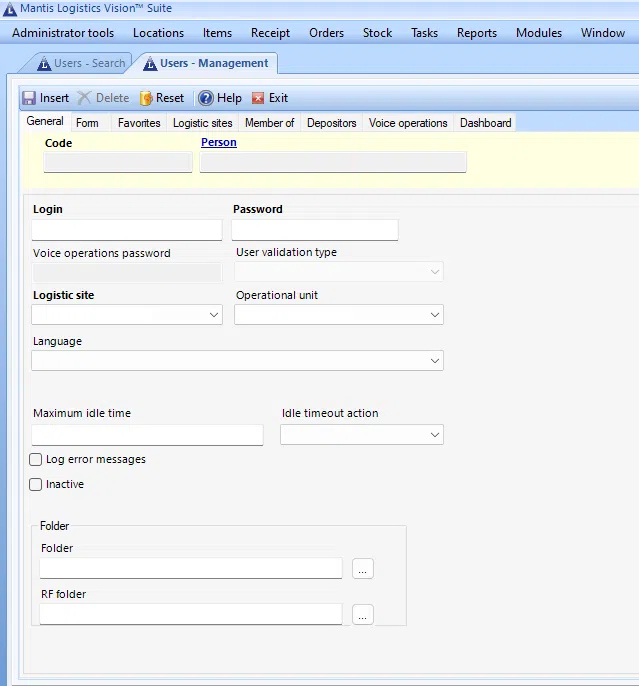Open the Idle timeout action dropdown
The height and width of the screenshot is (686, 639).
pos(435,435)
